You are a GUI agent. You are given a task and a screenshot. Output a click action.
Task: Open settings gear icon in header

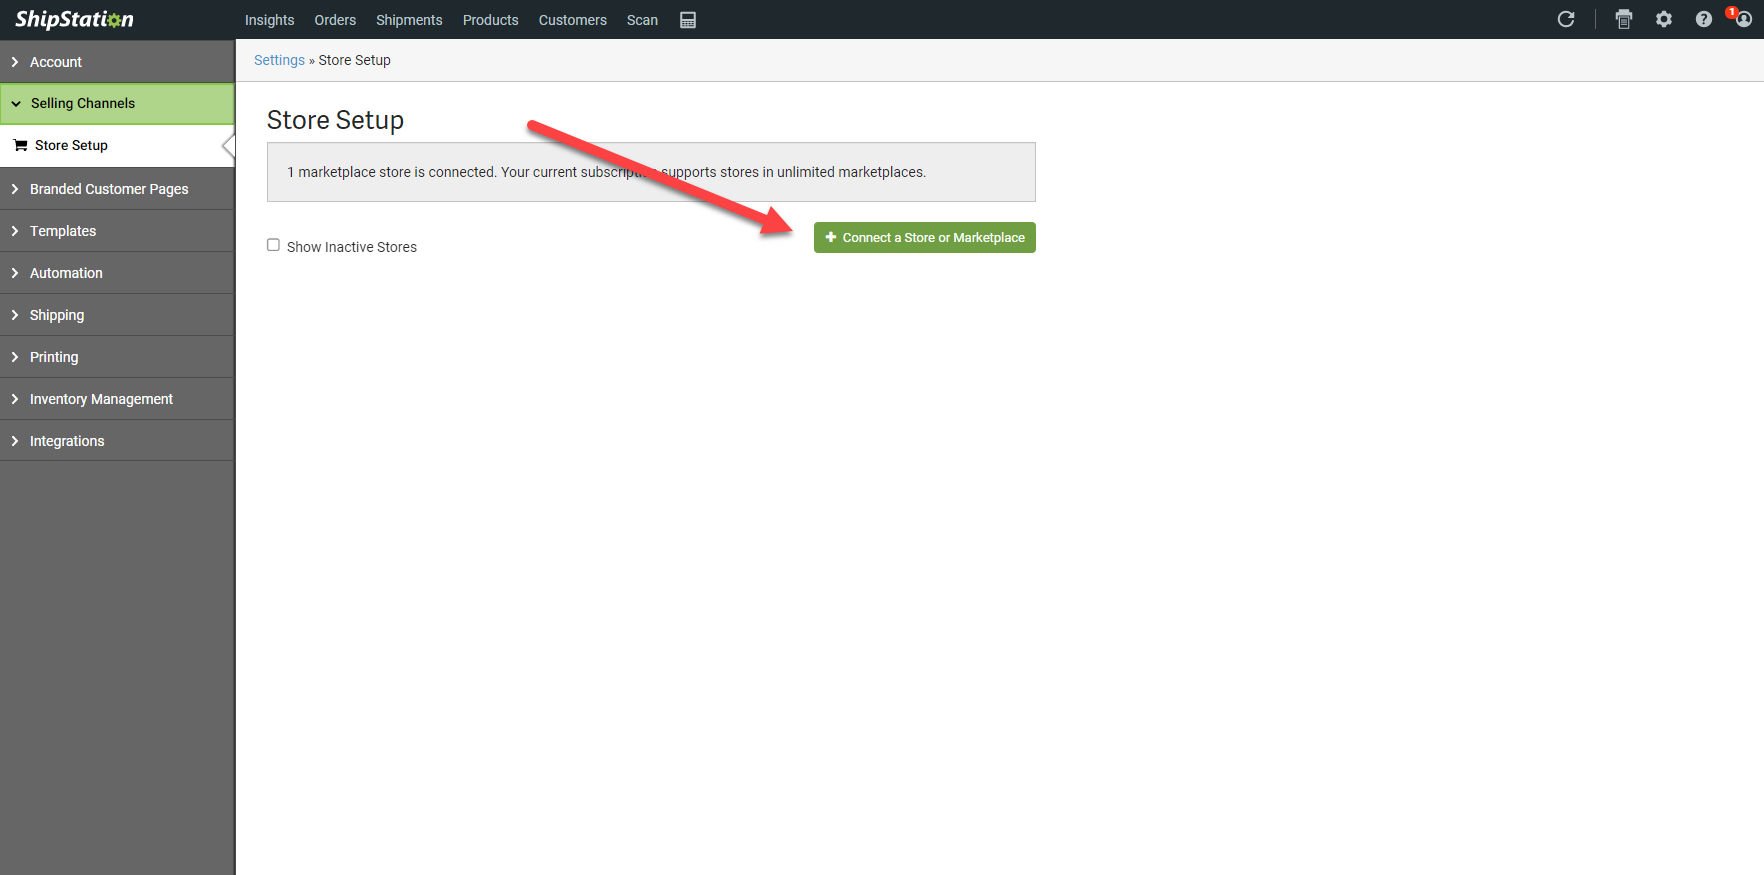[x=1664, y=19]
